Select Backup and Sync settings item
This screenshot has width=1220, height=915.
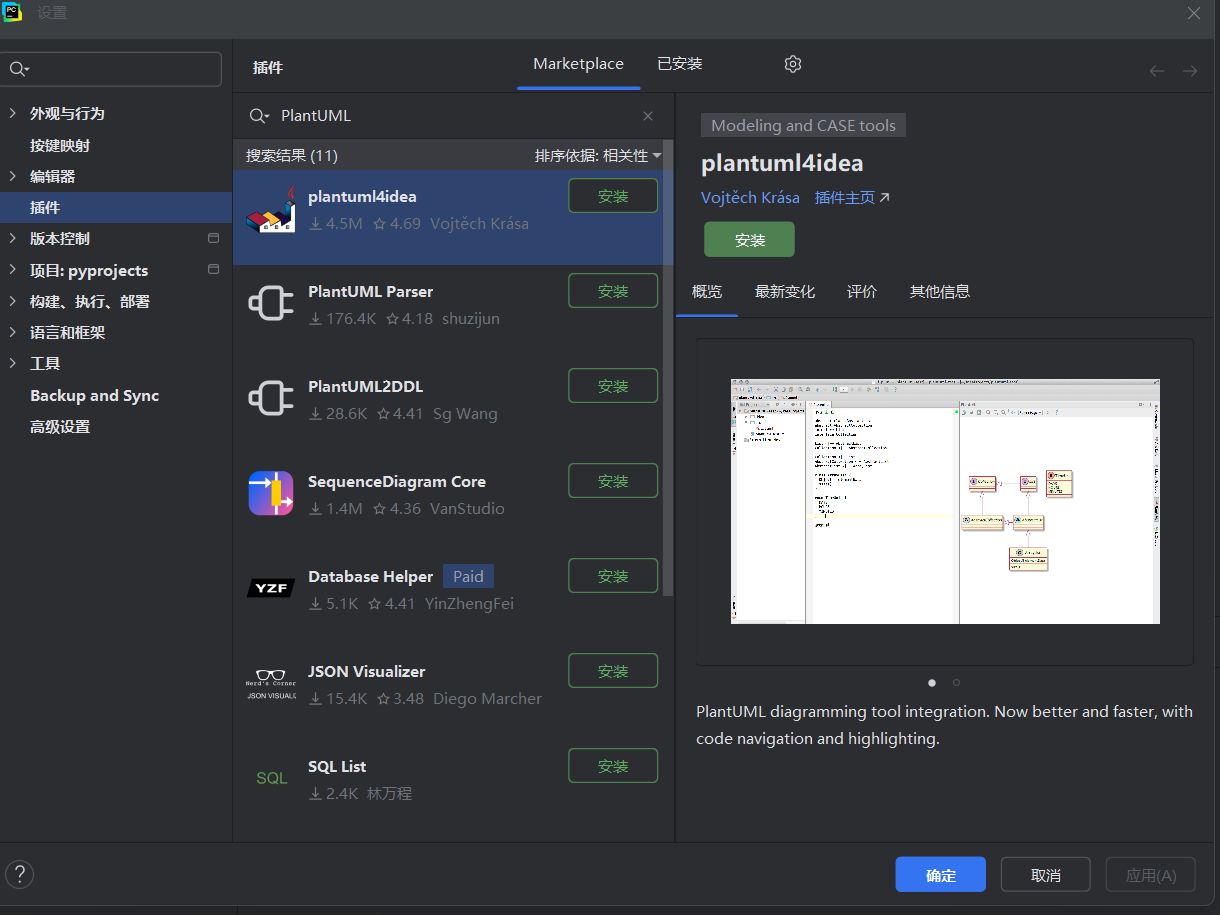(x=95, y=395)
